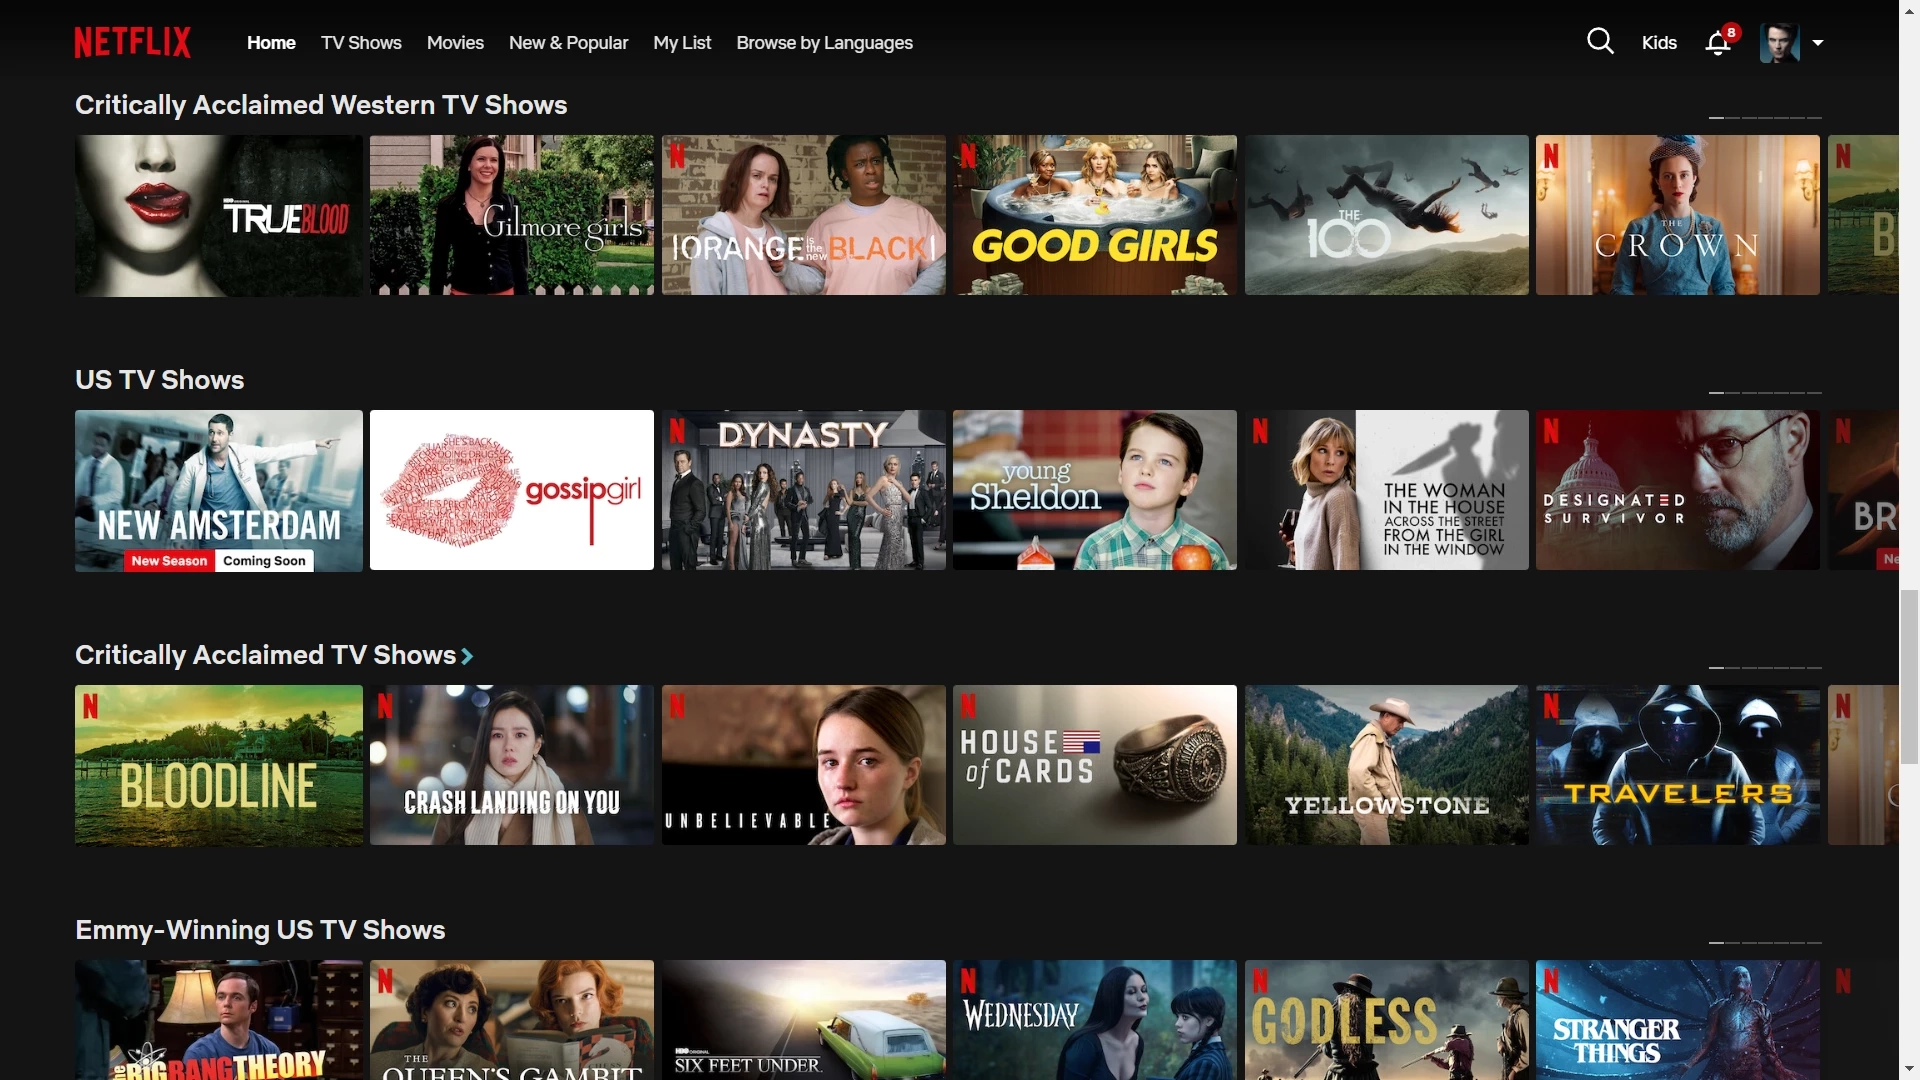
Task: Open the TV Shows menu
Action: click(361, 43)
